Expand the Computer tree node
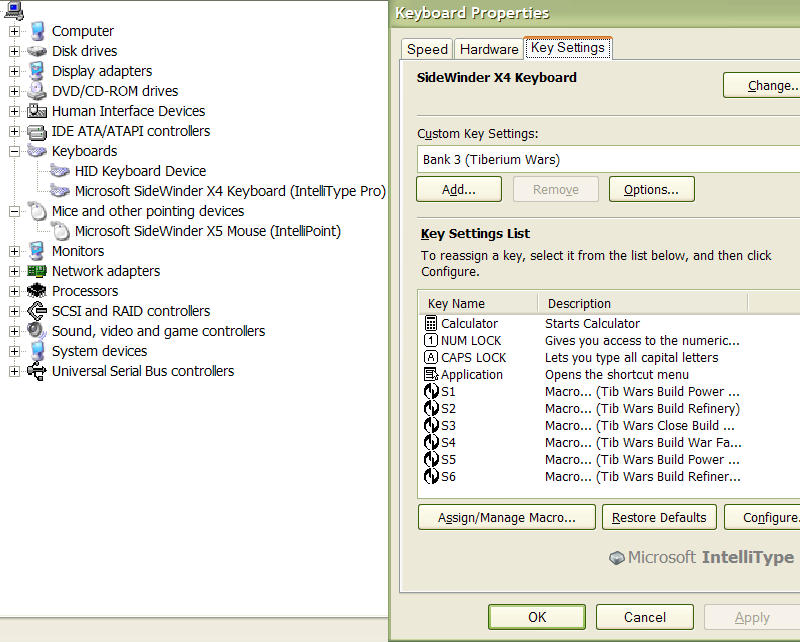The height and width of the screenshot is (642, 800). (x=14, y=31)
